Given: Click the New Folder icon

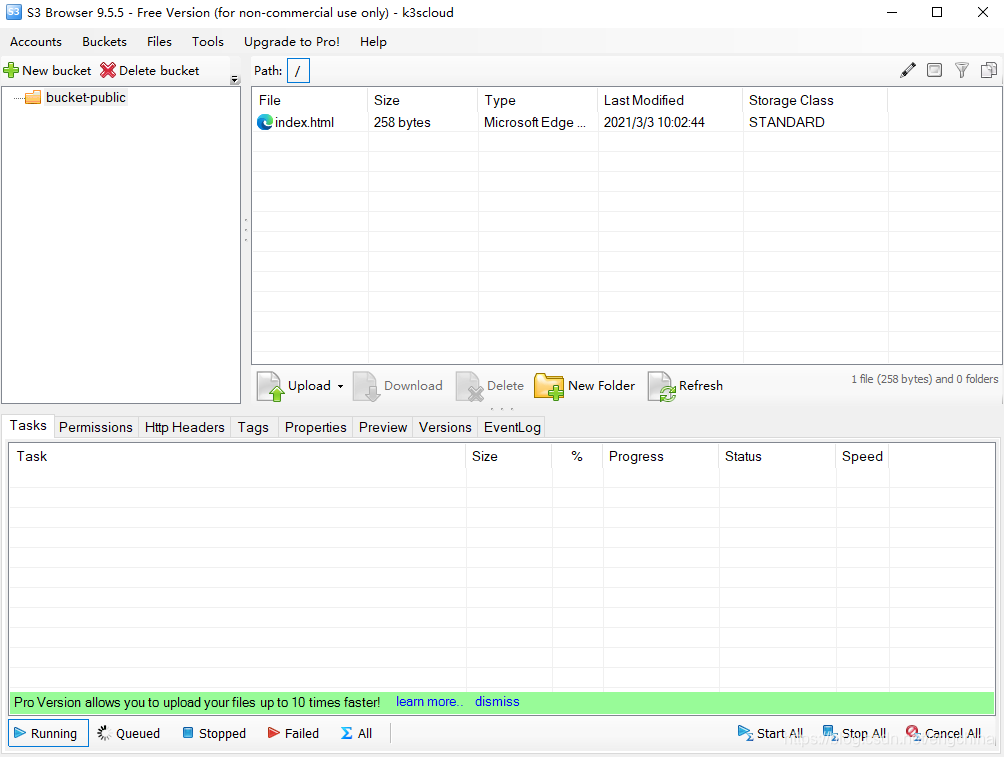Looking at the screenshot, I should (549, 386).
